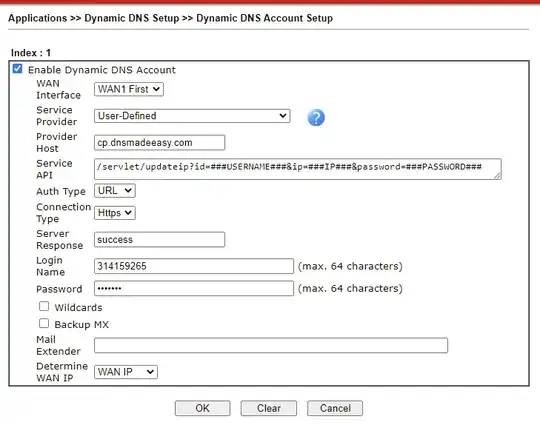Grab the Service API textarea resize handle

point(497,176)
